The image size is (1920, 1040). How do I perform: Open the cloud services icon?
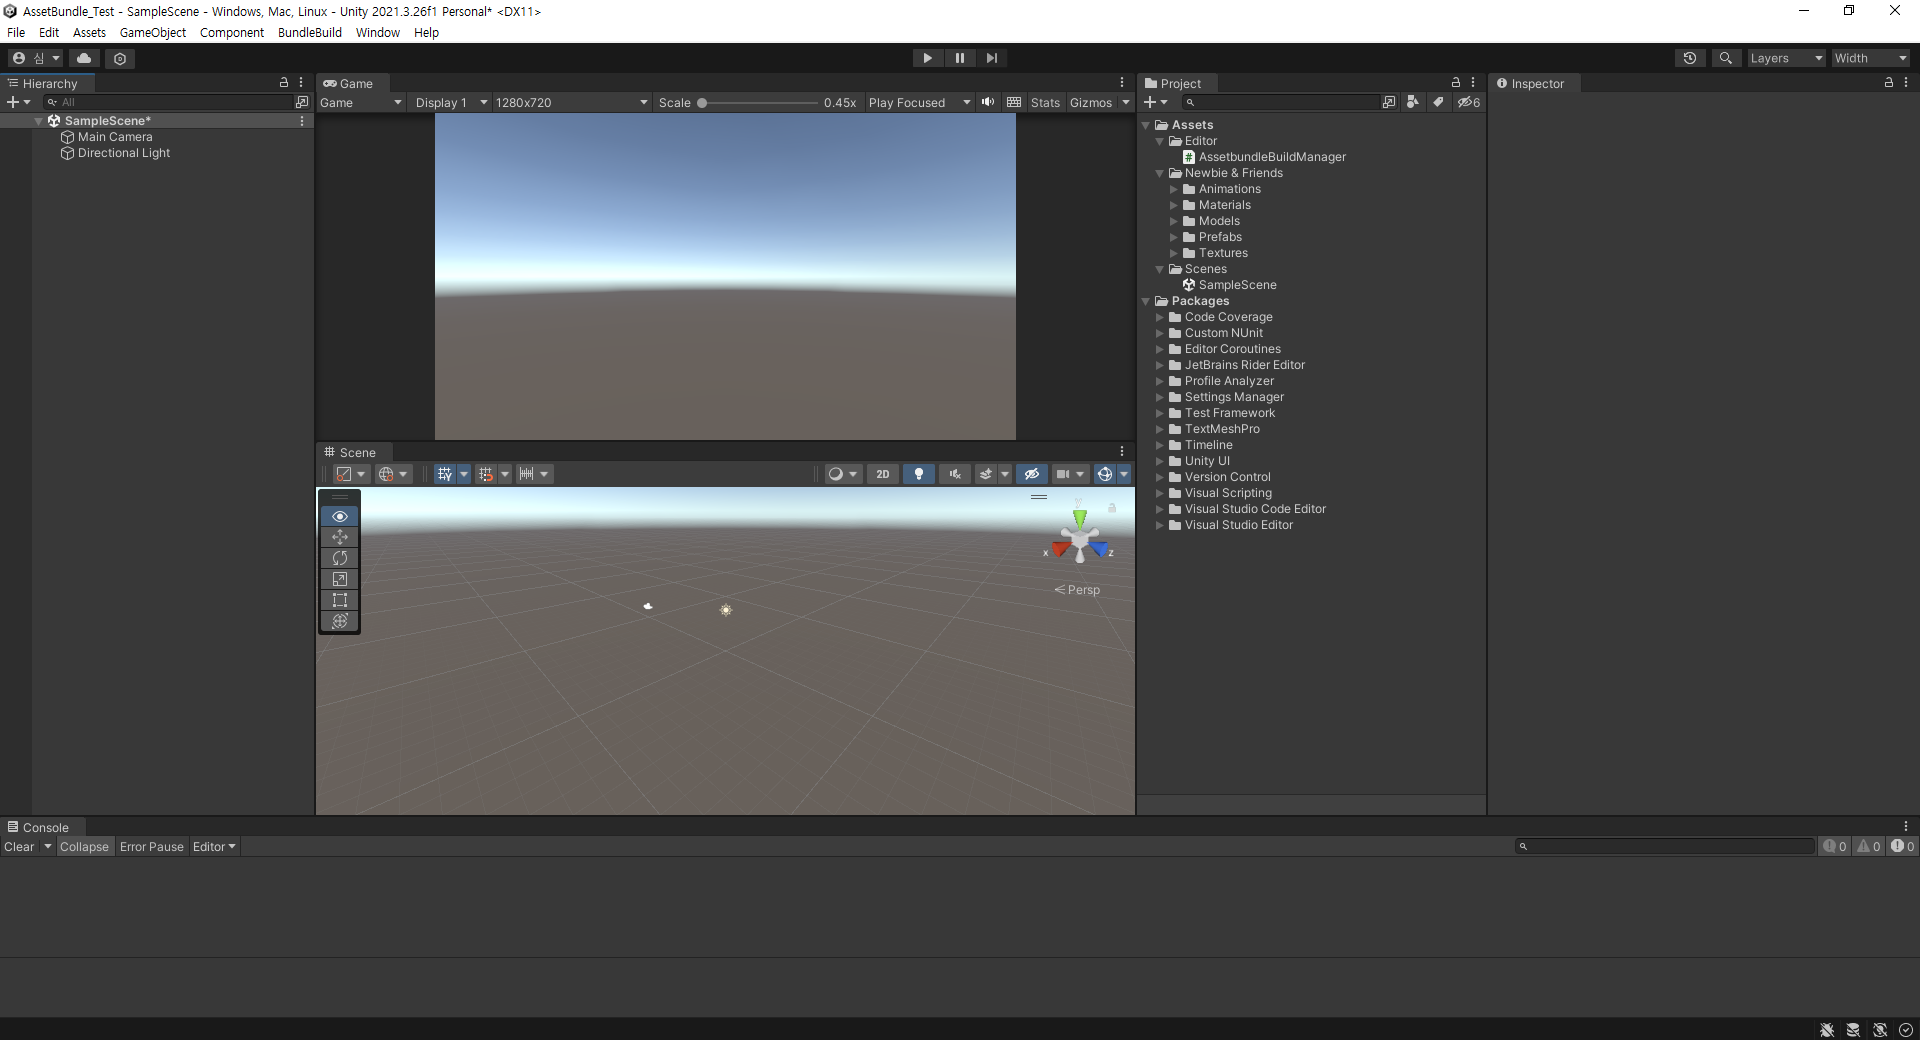[84, 58]
